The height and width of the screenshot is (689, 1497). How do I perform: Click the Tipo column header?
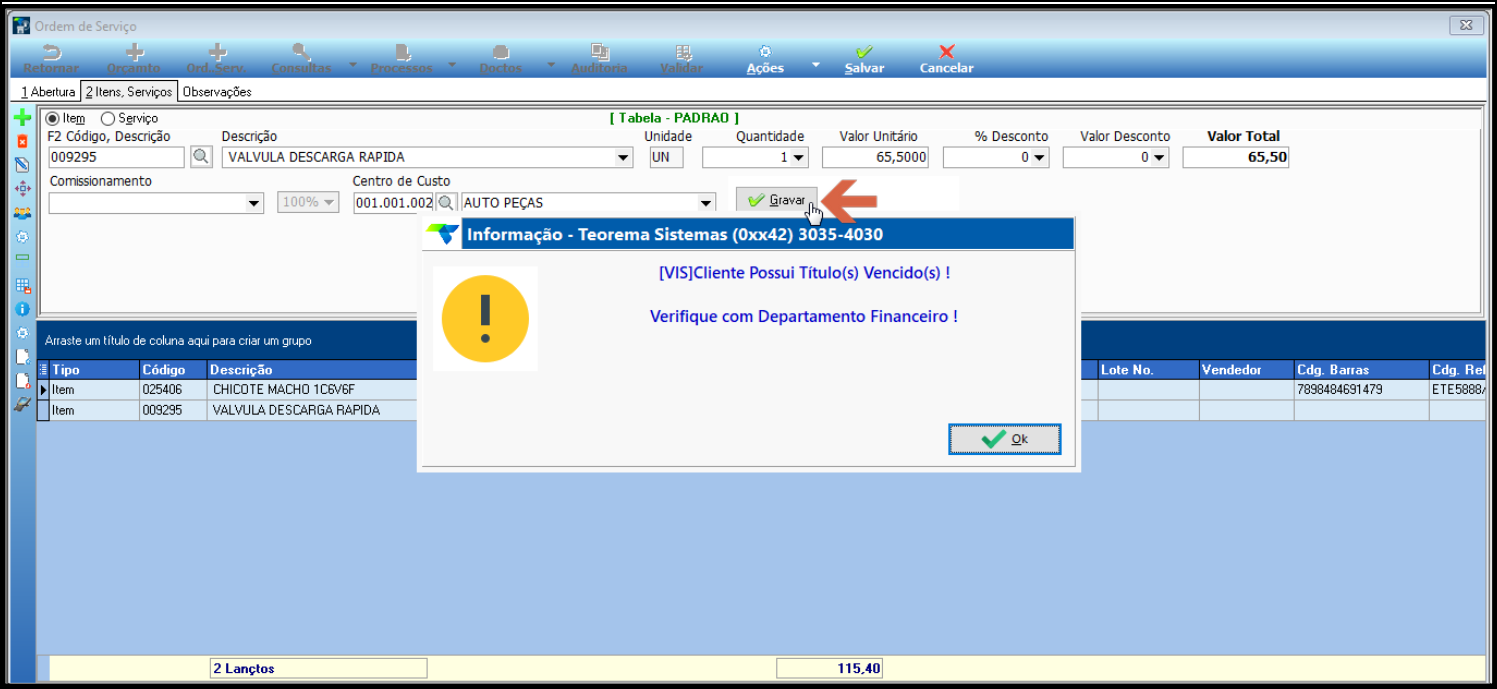click(x=94, y=370)
